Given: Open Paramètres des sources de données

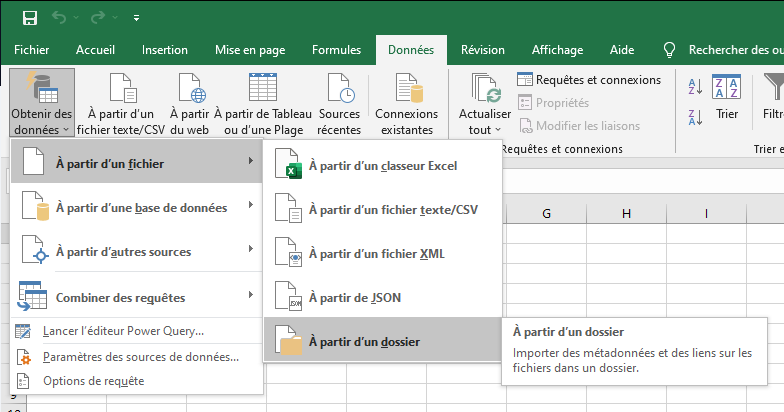Looking at the screenshot, I should click(x=136, y=357).
